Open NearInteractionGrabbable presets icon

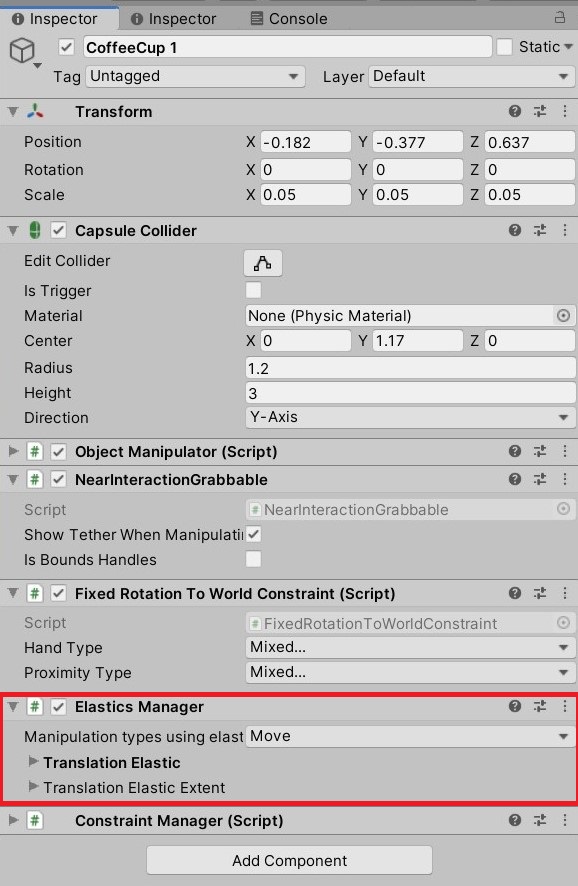click(x=540, y=479)
